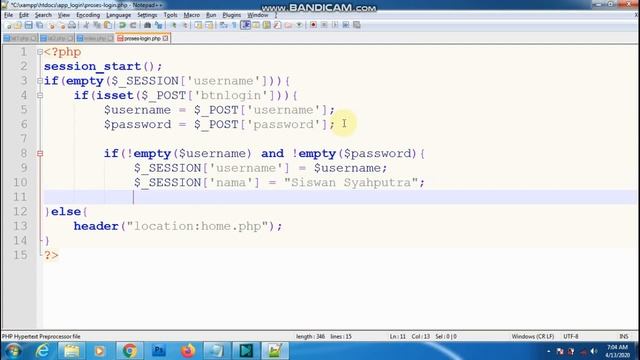
Task: Click the header("location:home.php"); line
Action: point(178,226)
